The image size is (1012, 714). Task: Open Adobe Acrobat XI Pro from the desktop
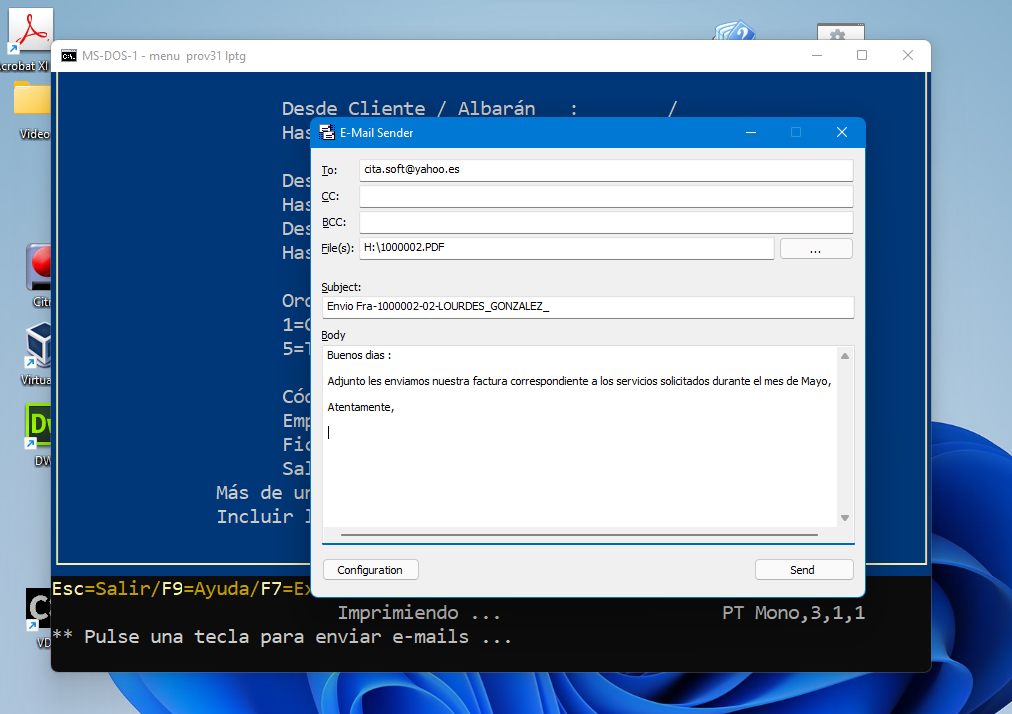point(30,28)
